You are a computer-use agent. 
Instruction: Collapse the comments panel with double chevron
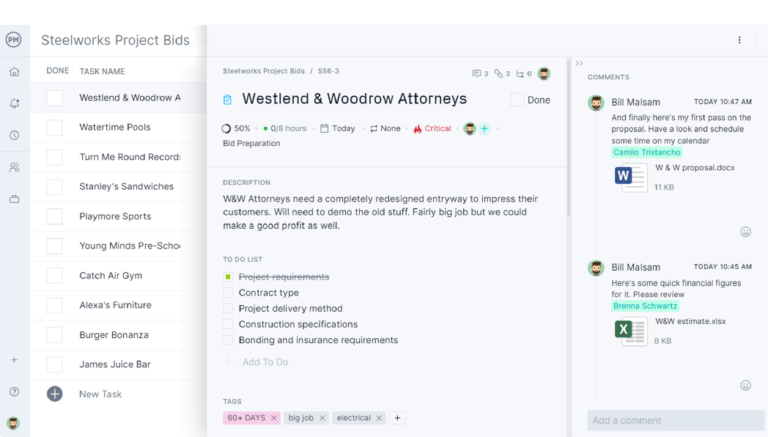(579, 63)
